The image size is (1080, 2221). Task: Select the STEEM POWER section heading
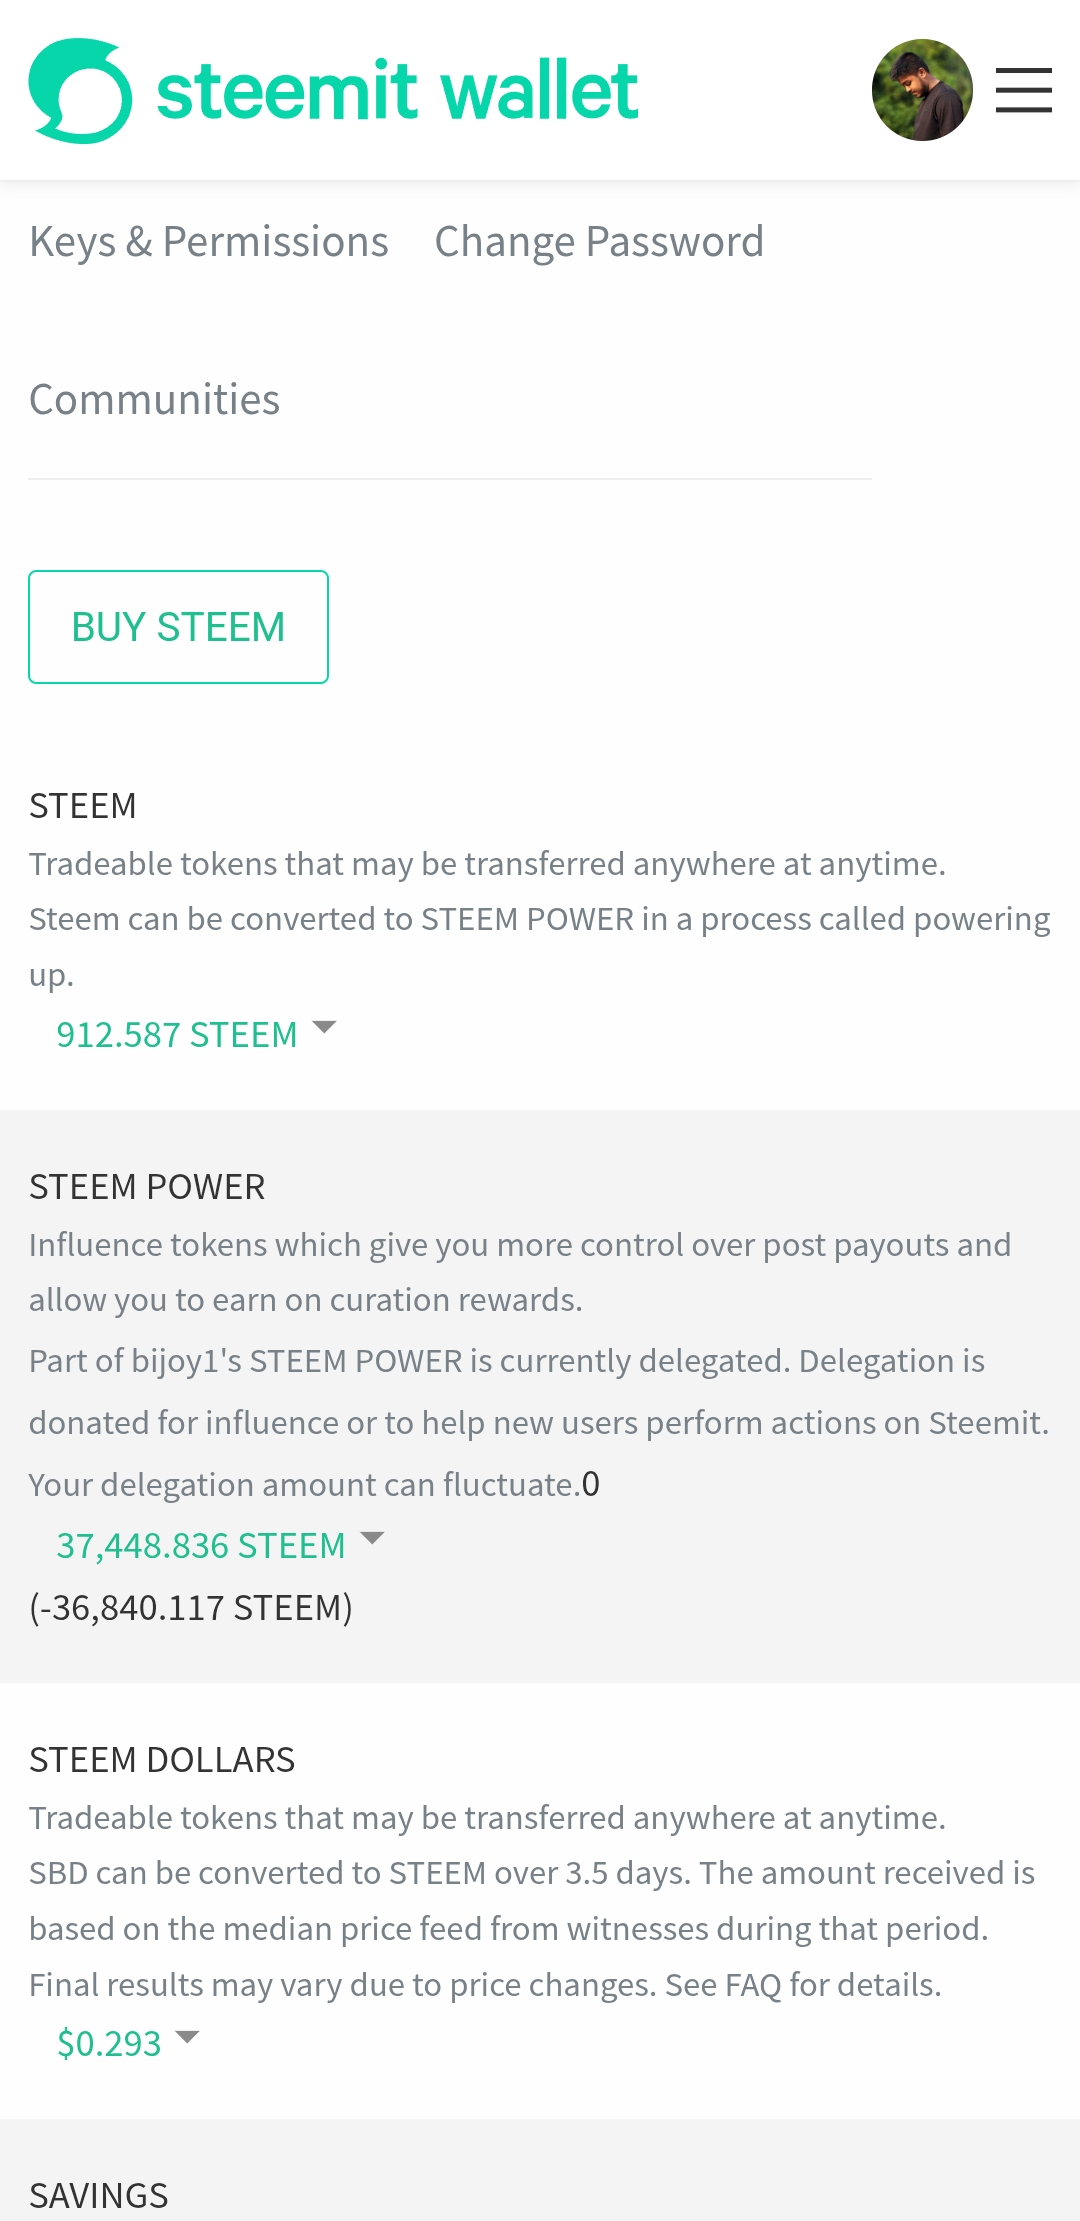click(147, 1187)
